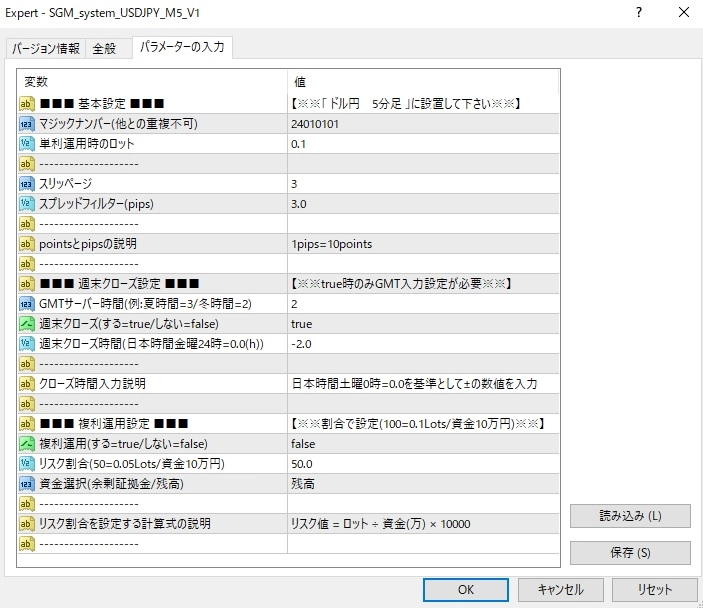Edit the risk ratio value 50.0
This screenshot has height=608, width=703.
(x=423, y=464)
